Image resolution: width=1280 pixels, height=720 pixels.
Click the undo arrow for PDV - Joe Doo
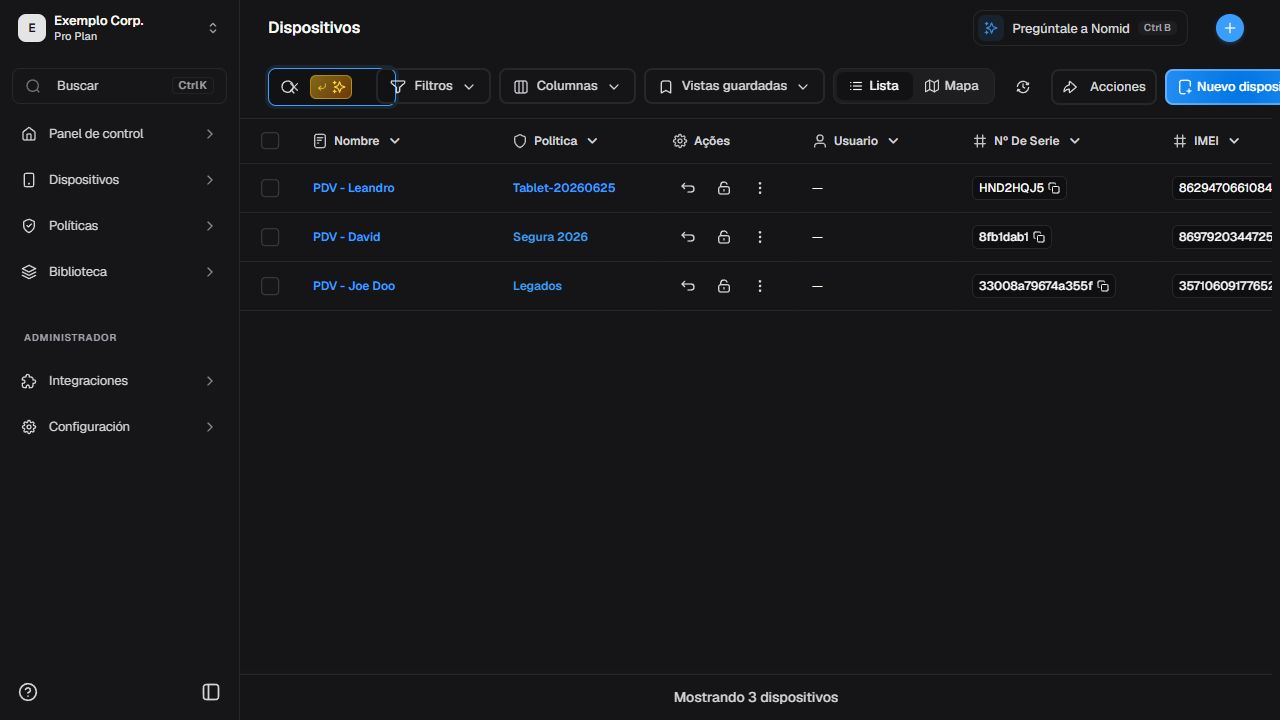(x=688, y=286)
